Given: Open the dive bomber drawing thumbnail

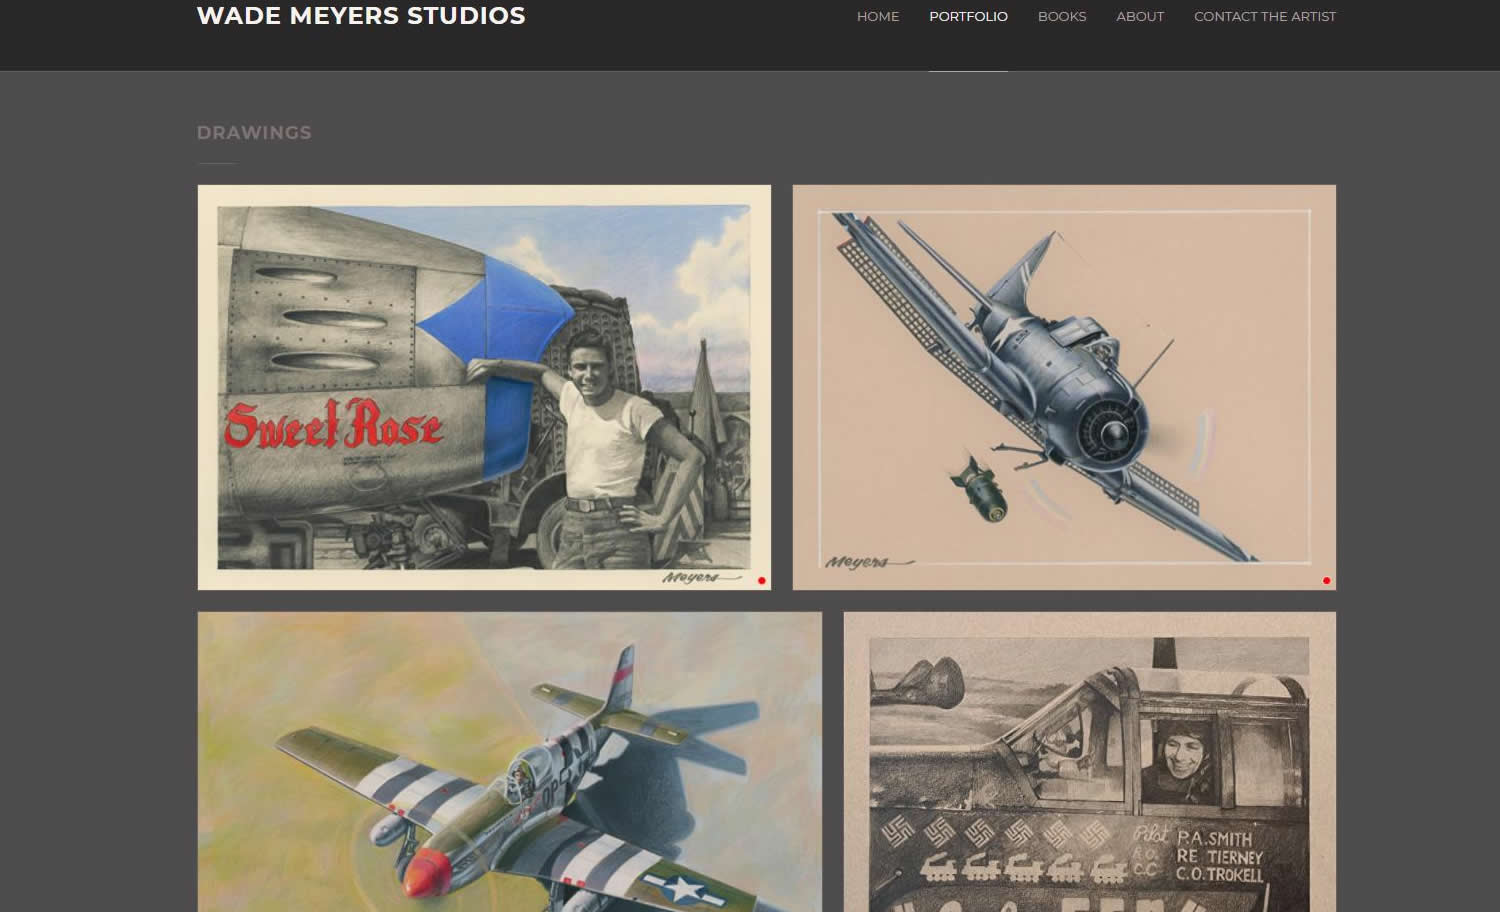Looking at the screenshot, I should click(x=1064, y=387).
